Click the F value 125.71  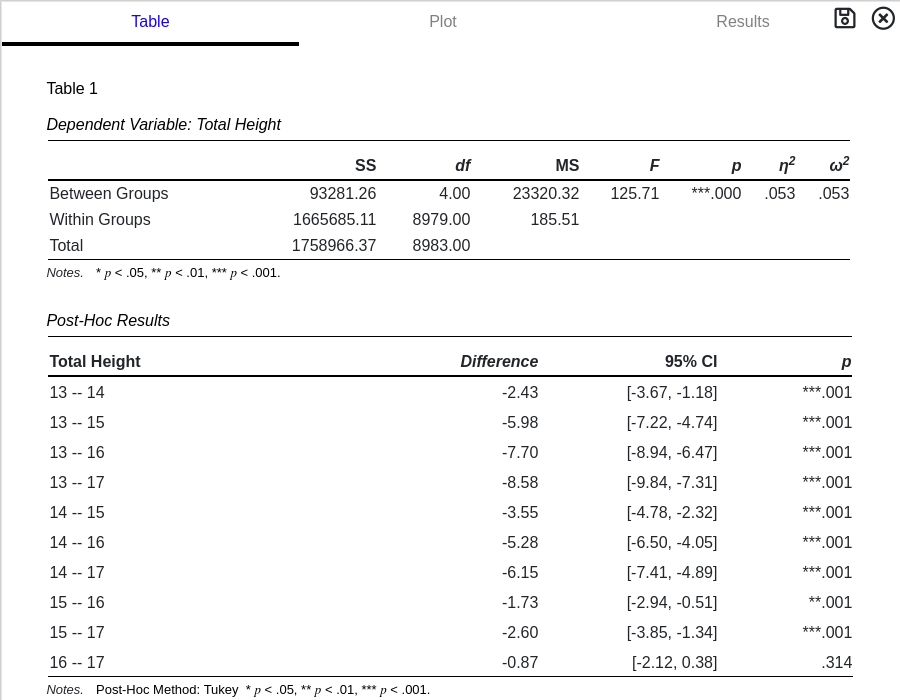click(x=635, y=193)
